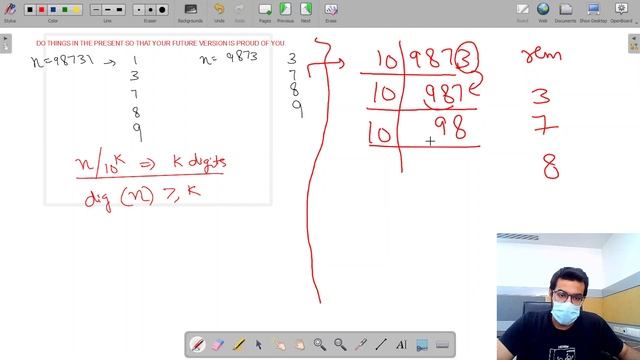Screen dimensions: 640x360
Task: Open the Stylus palette toggle
Action: [x=10, y=12]
